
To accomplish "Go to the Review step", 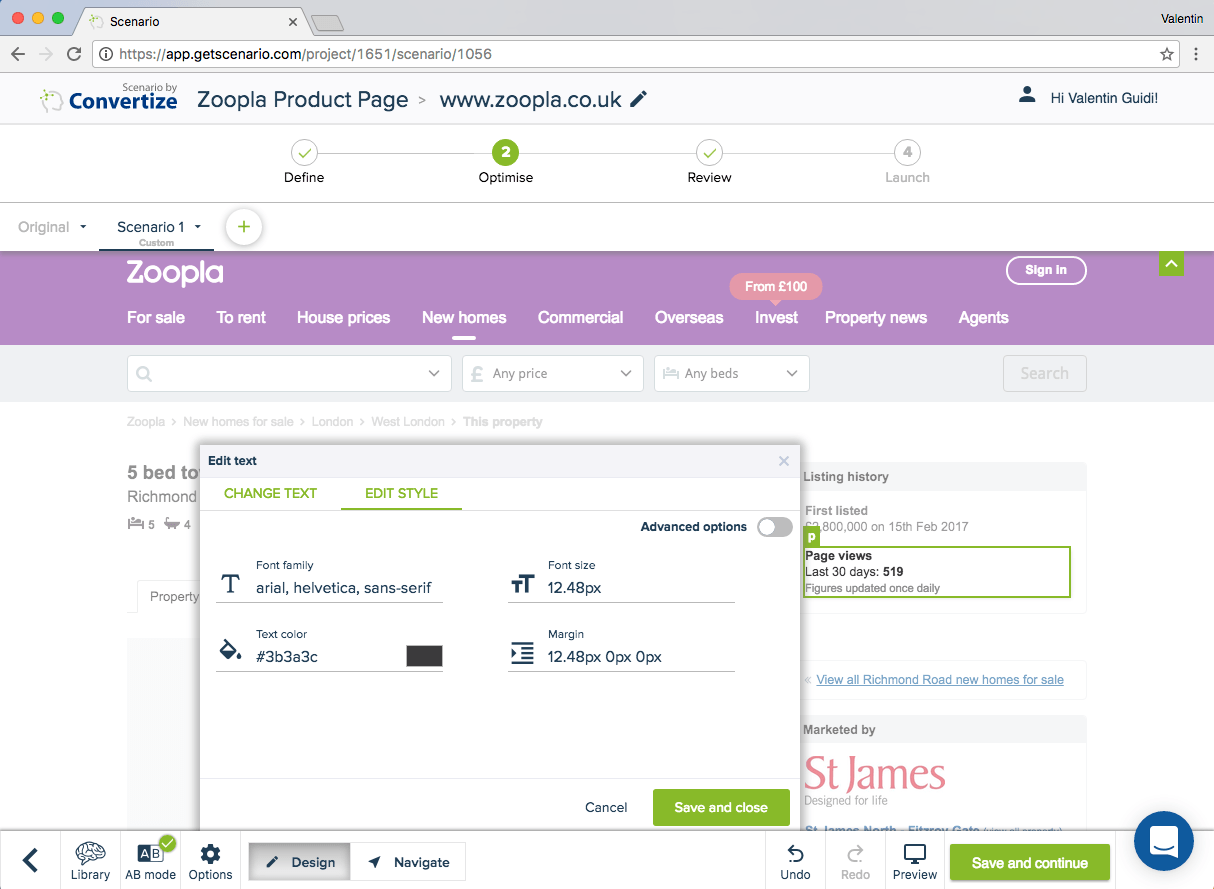I will pos(709,162).
